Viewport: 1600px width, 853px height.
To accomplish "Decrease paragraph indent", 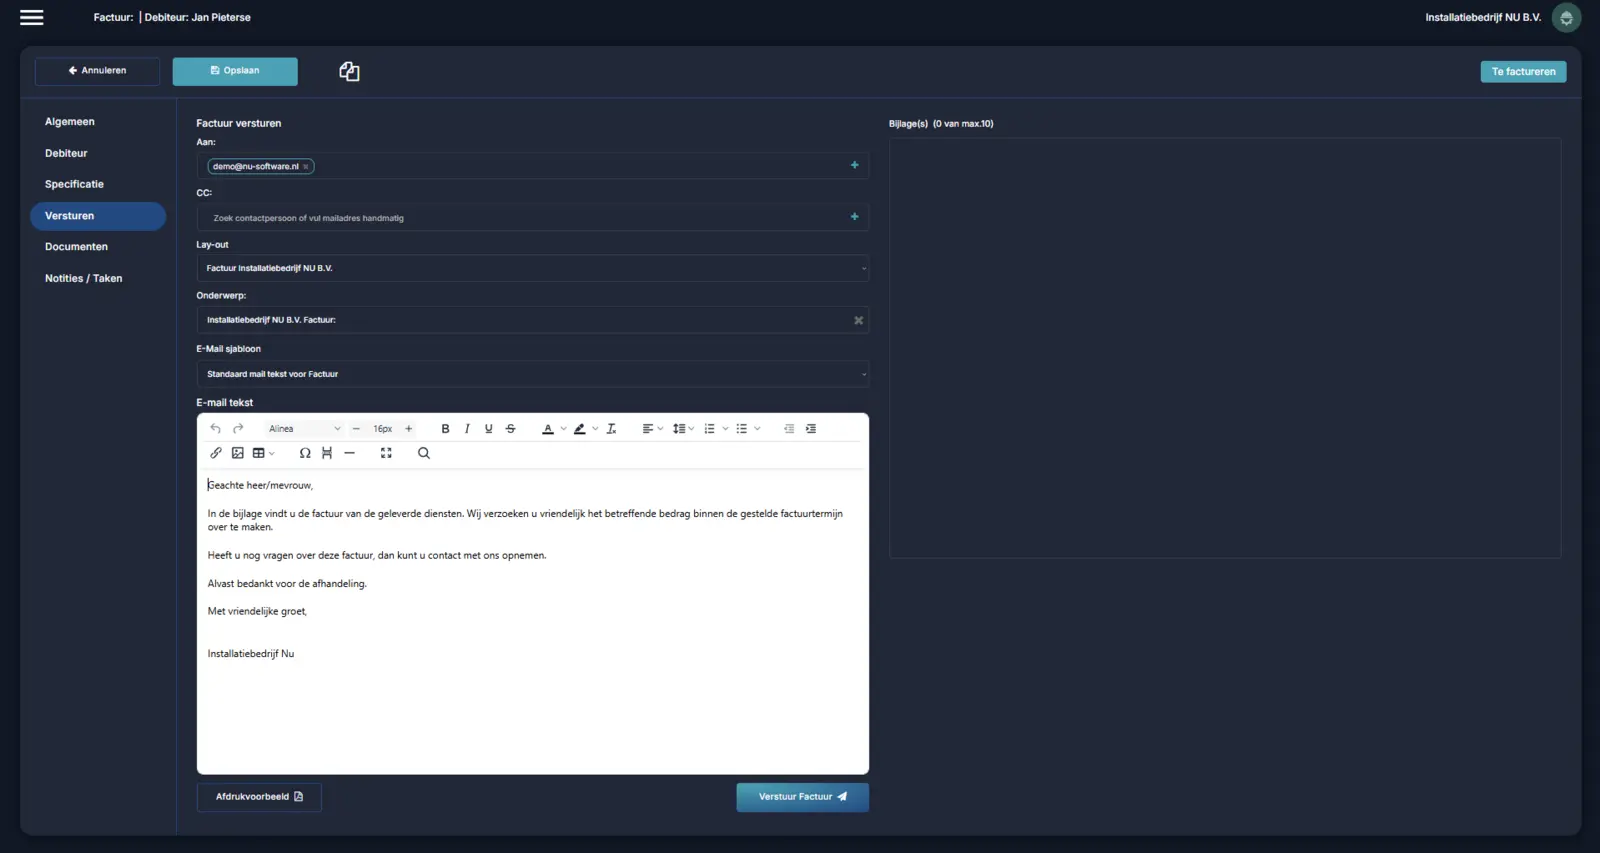I will 789,429.
